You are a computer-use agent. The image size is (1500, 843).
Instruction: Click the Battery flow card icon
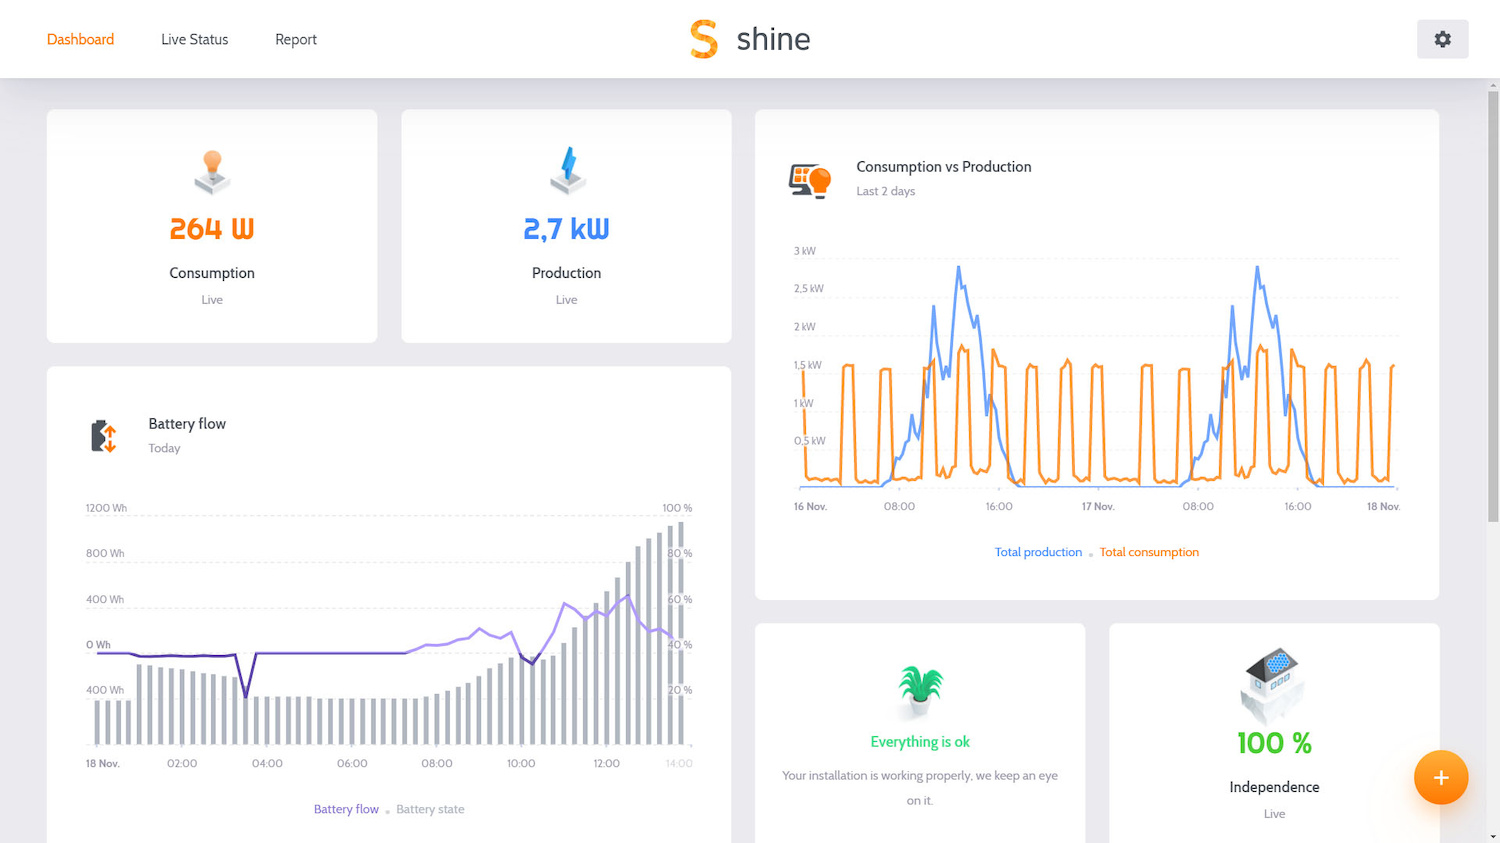104,436
